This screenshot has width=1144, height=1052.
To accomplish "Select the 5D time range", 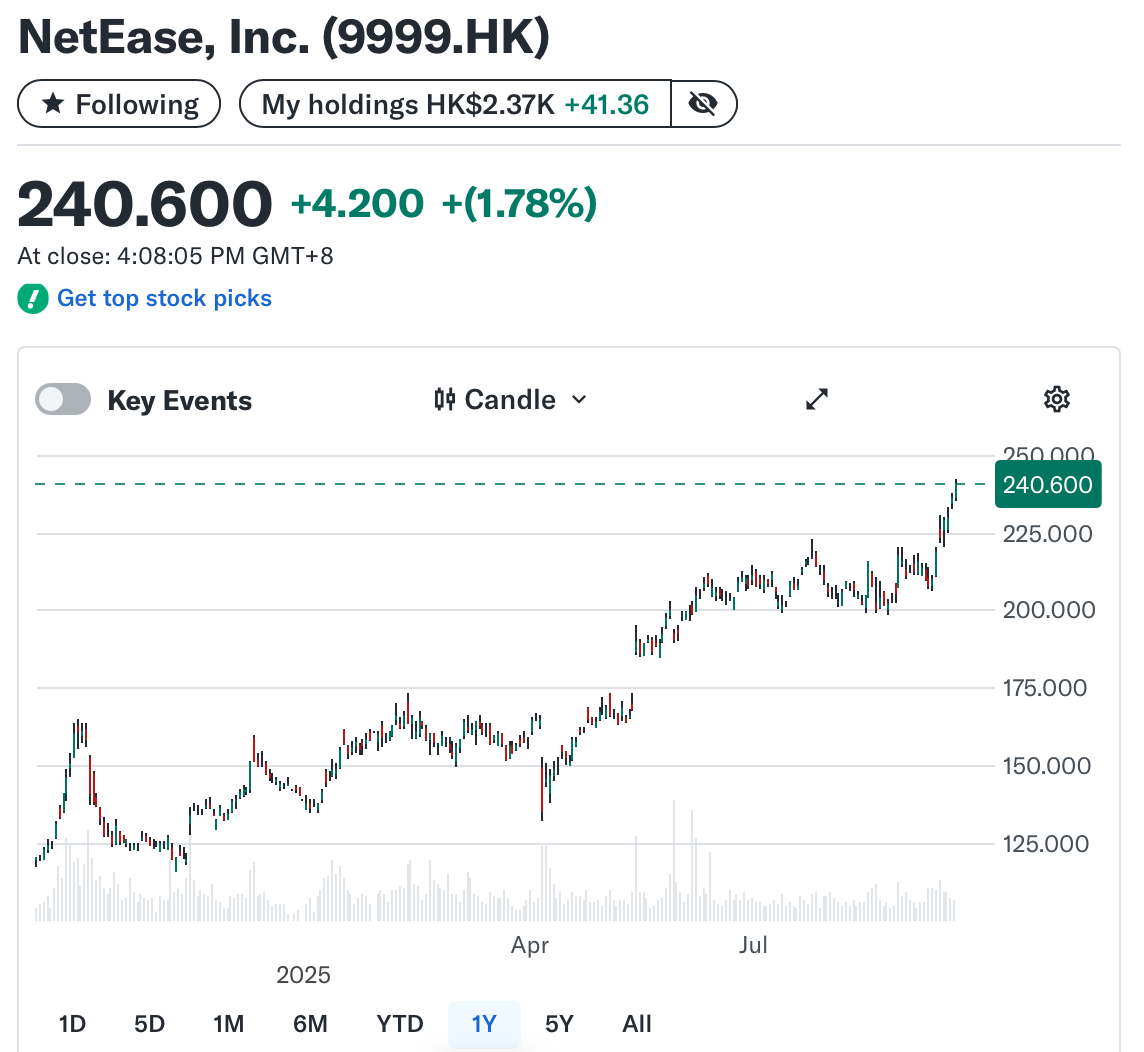I will [x=150, y=1024].
